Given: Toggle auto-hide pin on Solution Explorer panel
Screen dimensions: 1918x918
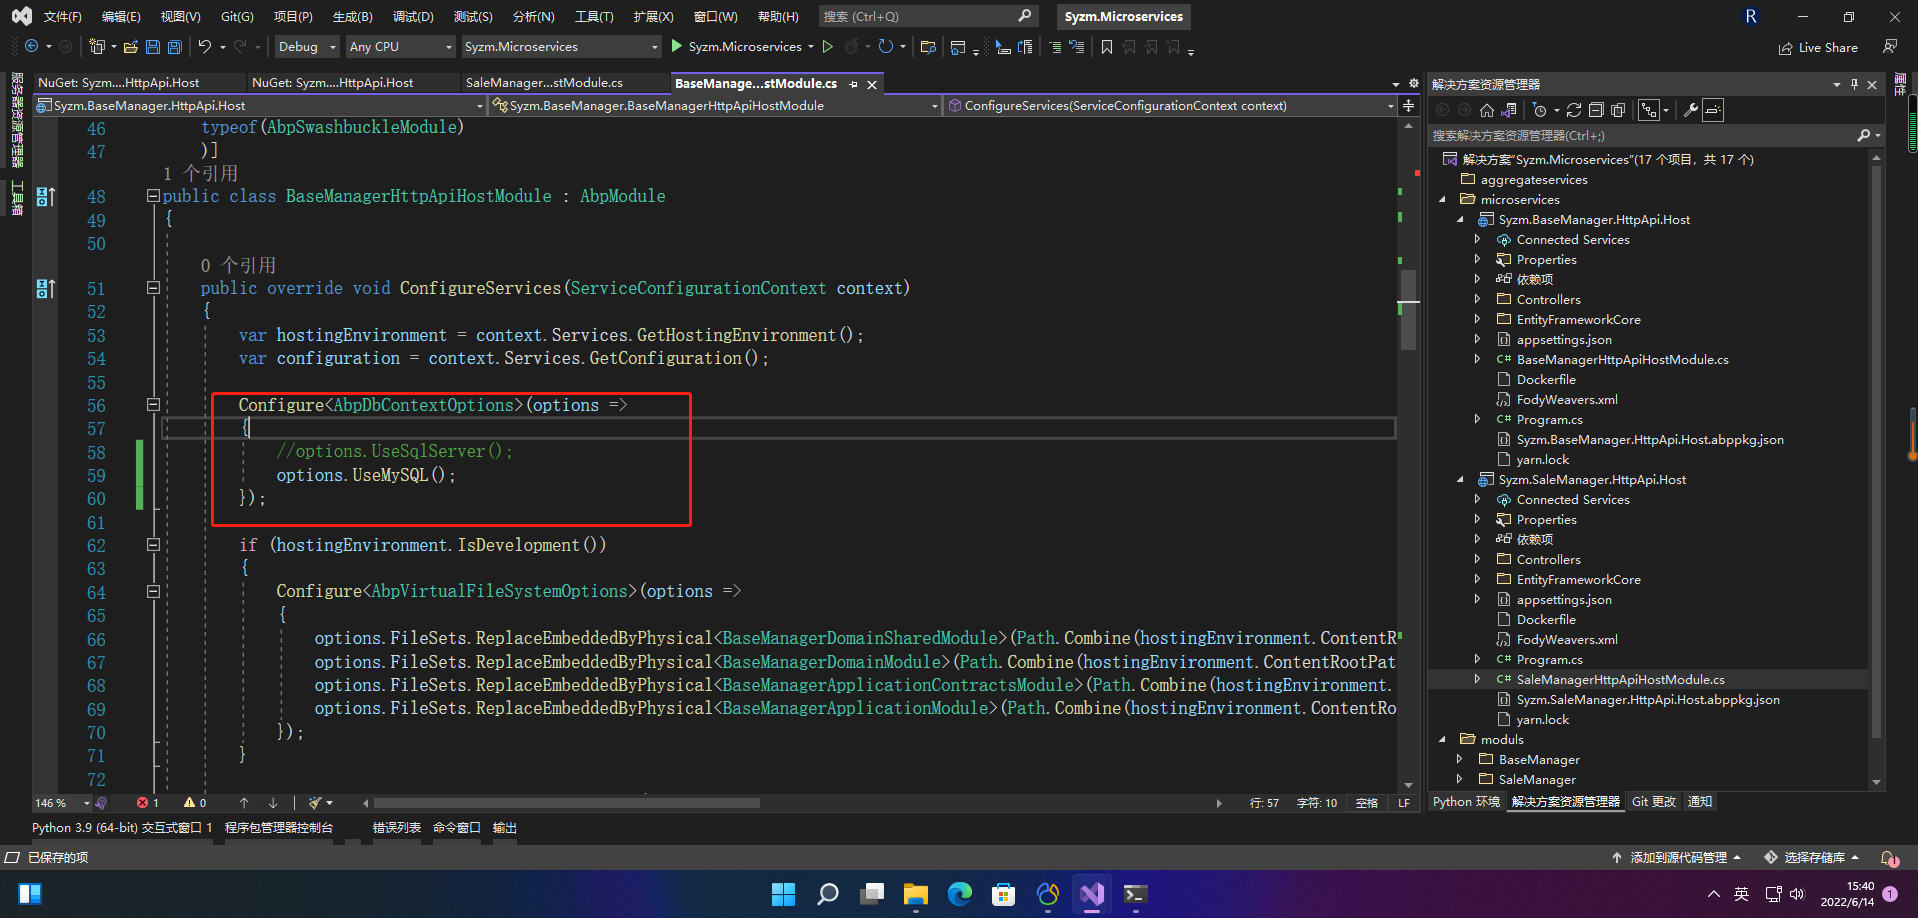Looking at the screenshot, I should [x=1854, y=84].
